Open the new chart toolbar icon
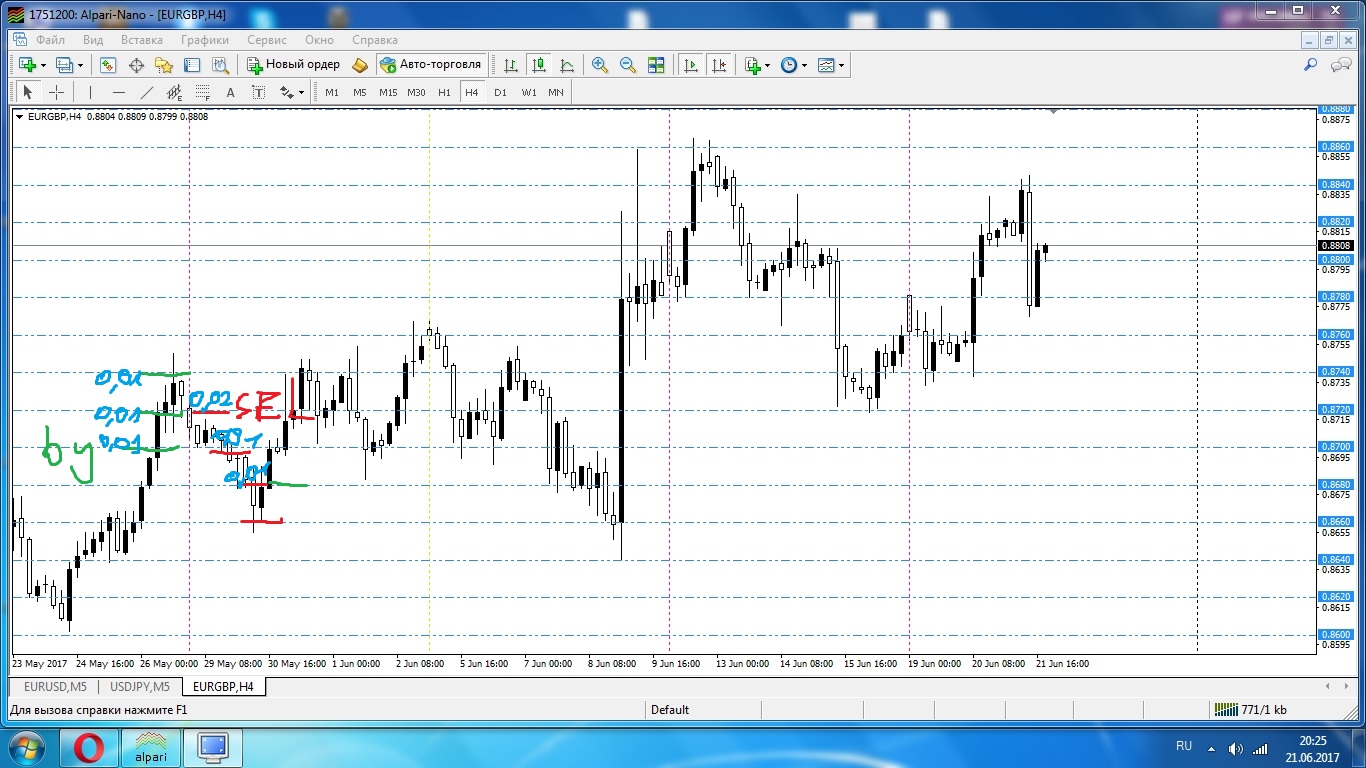 click(27, 65)
